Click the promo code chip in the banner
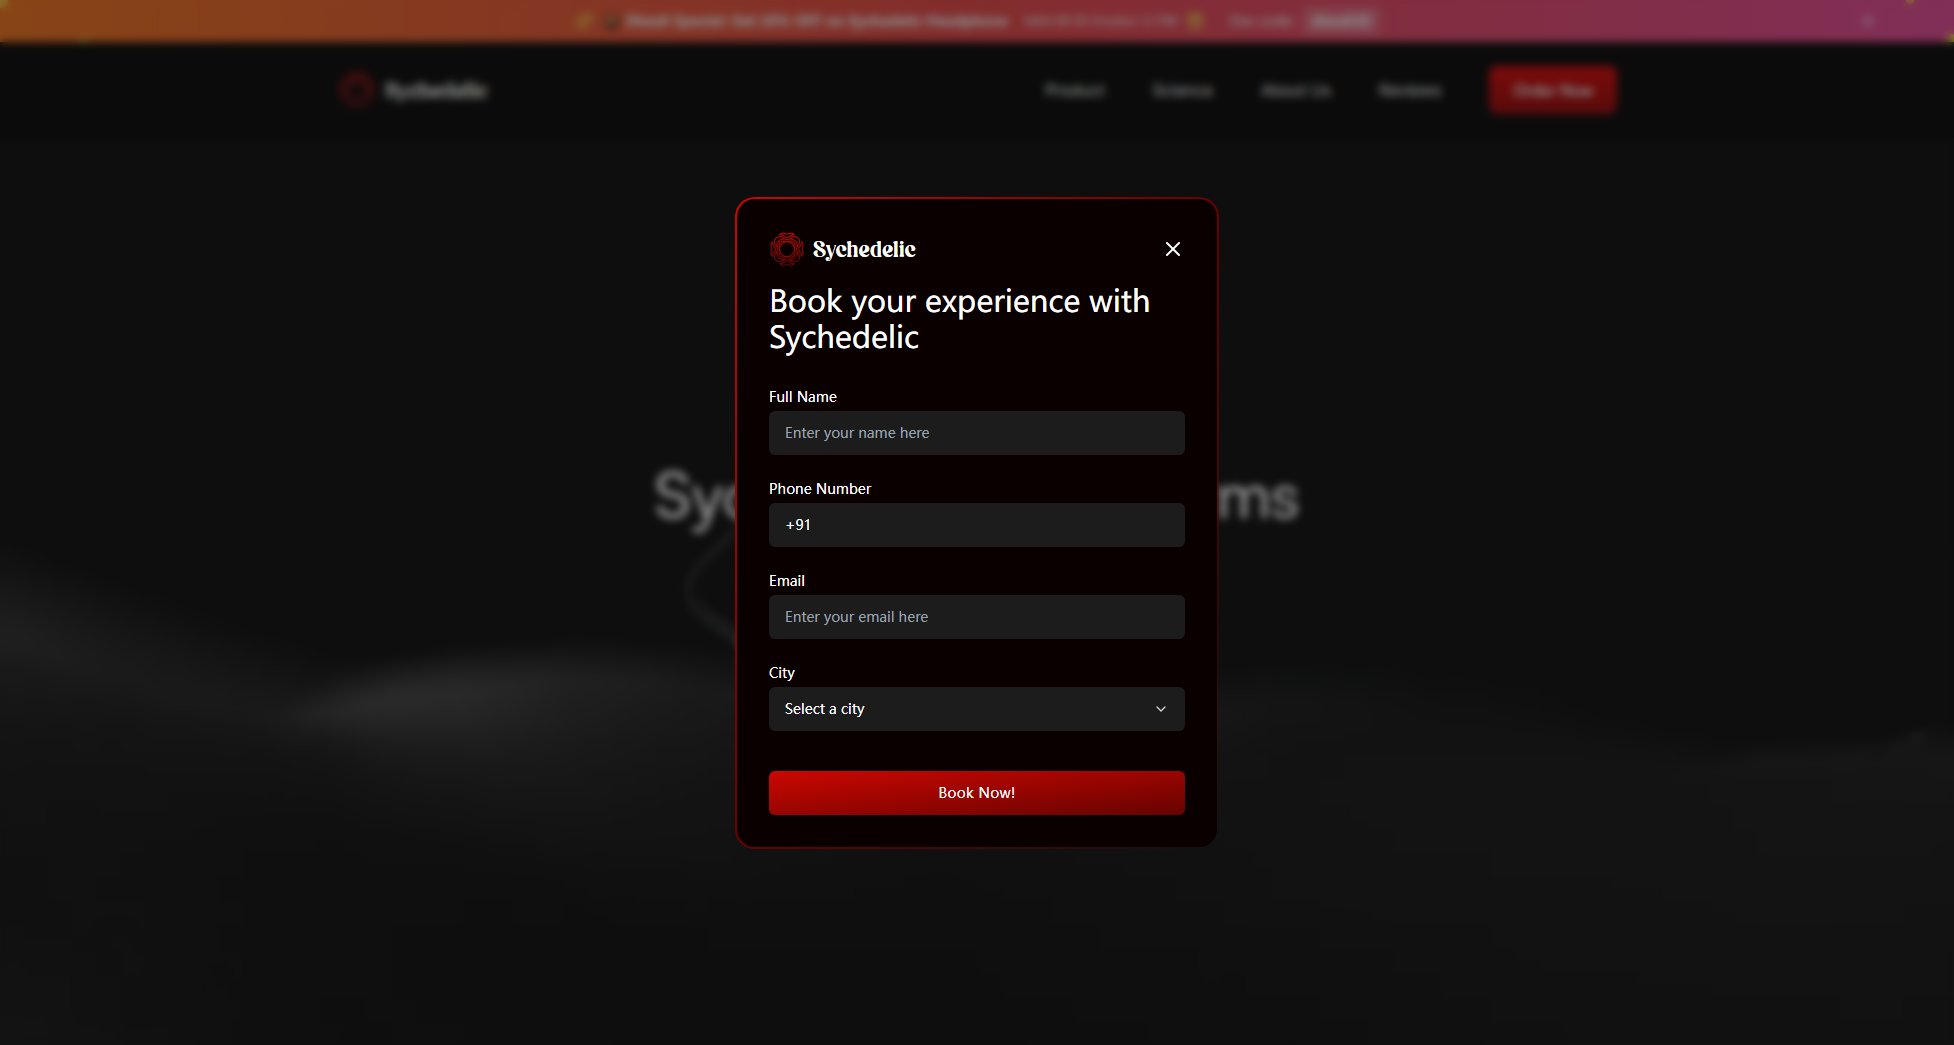 1341,21
